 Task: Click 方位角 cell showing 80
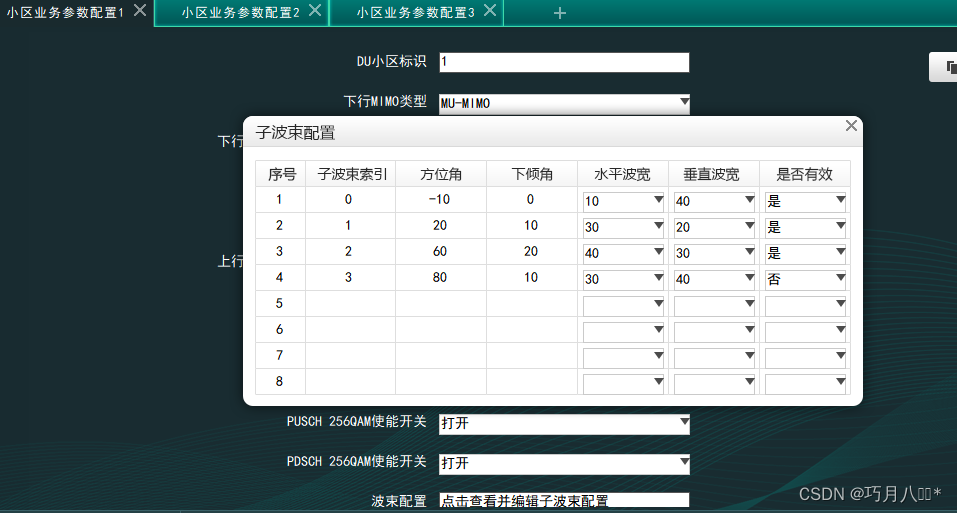tap(441, 278)
